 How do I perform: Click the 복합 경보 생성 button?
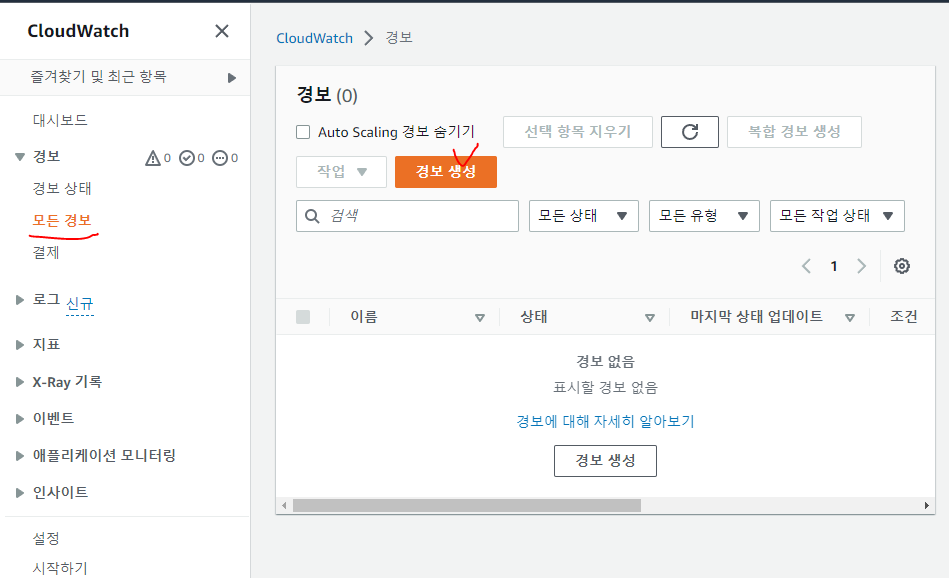[x=794, y=132]
